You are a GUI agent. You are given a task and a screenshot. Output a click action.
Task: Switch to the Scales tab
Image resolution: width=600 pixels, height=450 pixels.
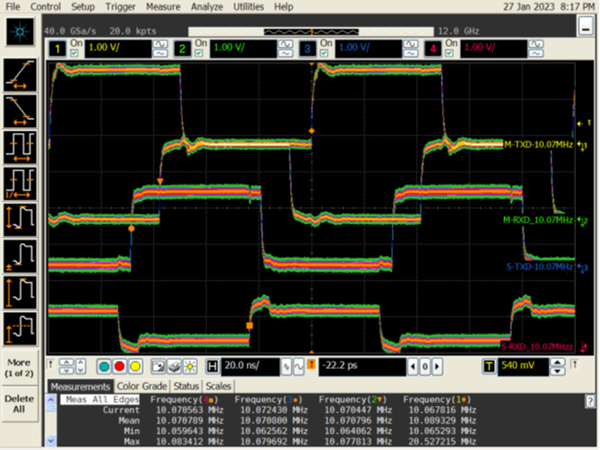click(218, 386)
